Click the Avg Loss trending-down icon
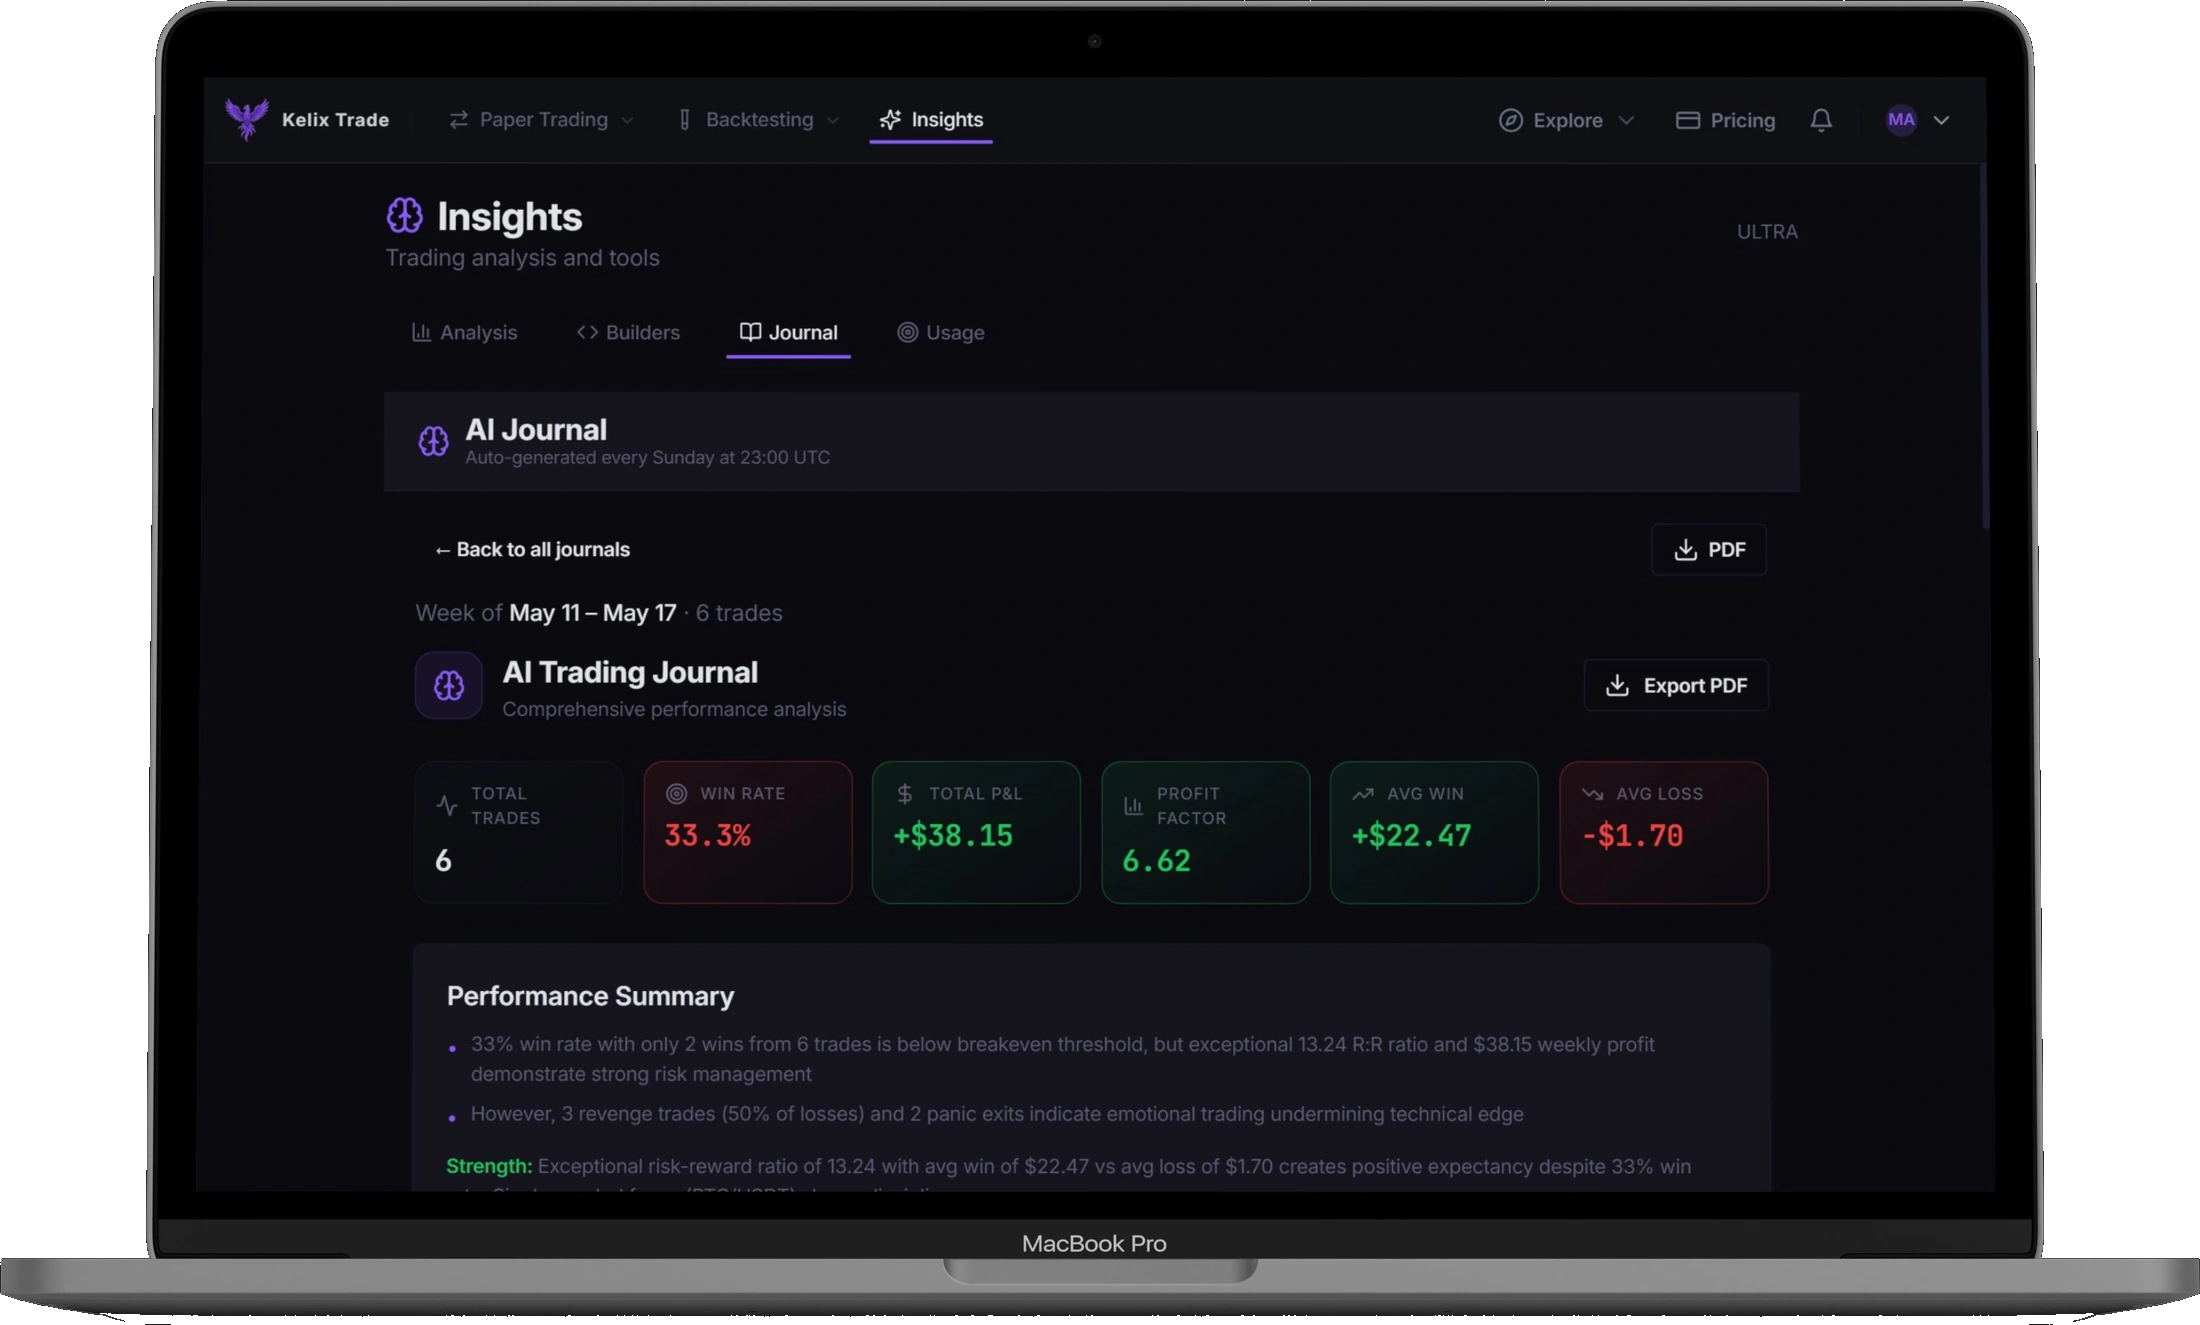2200x1325 pixels. (x=1593, y=793)
